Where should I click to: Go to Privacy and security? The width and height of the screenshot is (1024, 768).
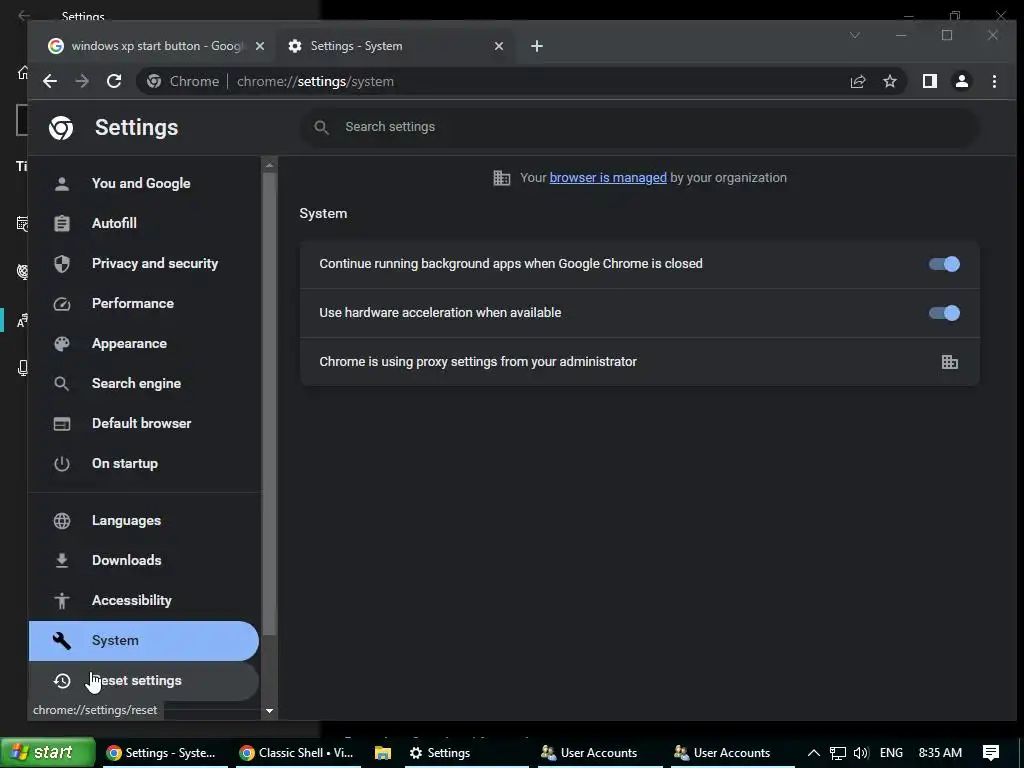tap(144, 263)
